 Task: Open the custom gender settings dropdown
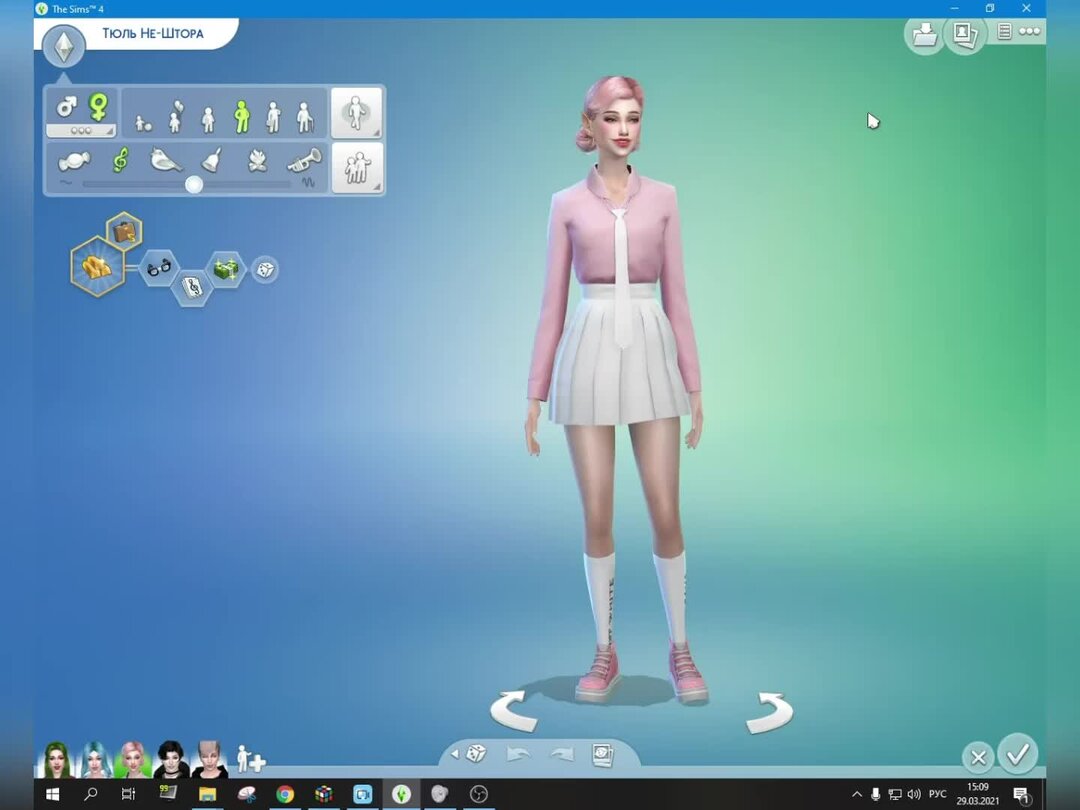pos(81,130)
